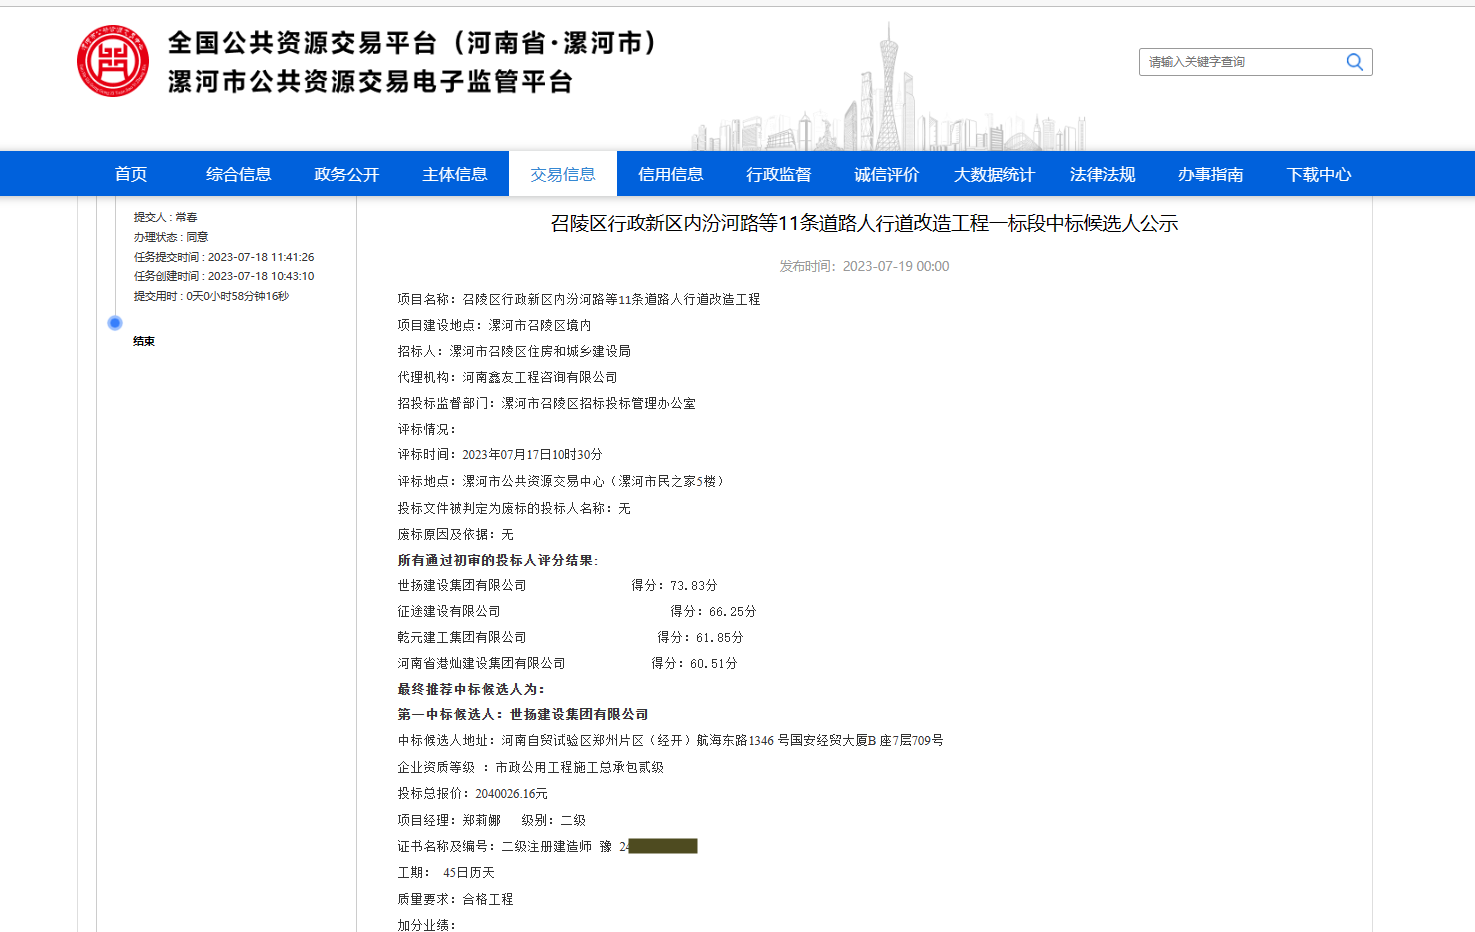Screen dimensions: 1475x932
Task: Click the blue timeline node dot
Action: click(114, 323)
